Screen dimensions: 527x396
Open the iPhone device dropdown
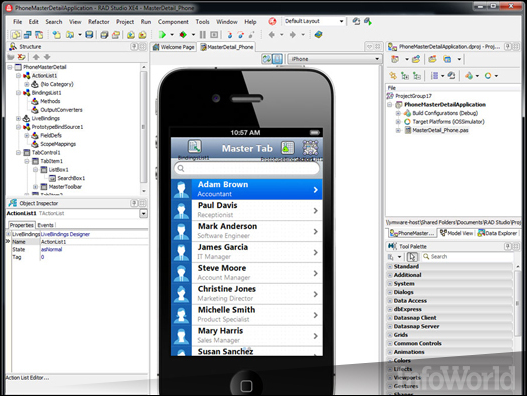335,59
